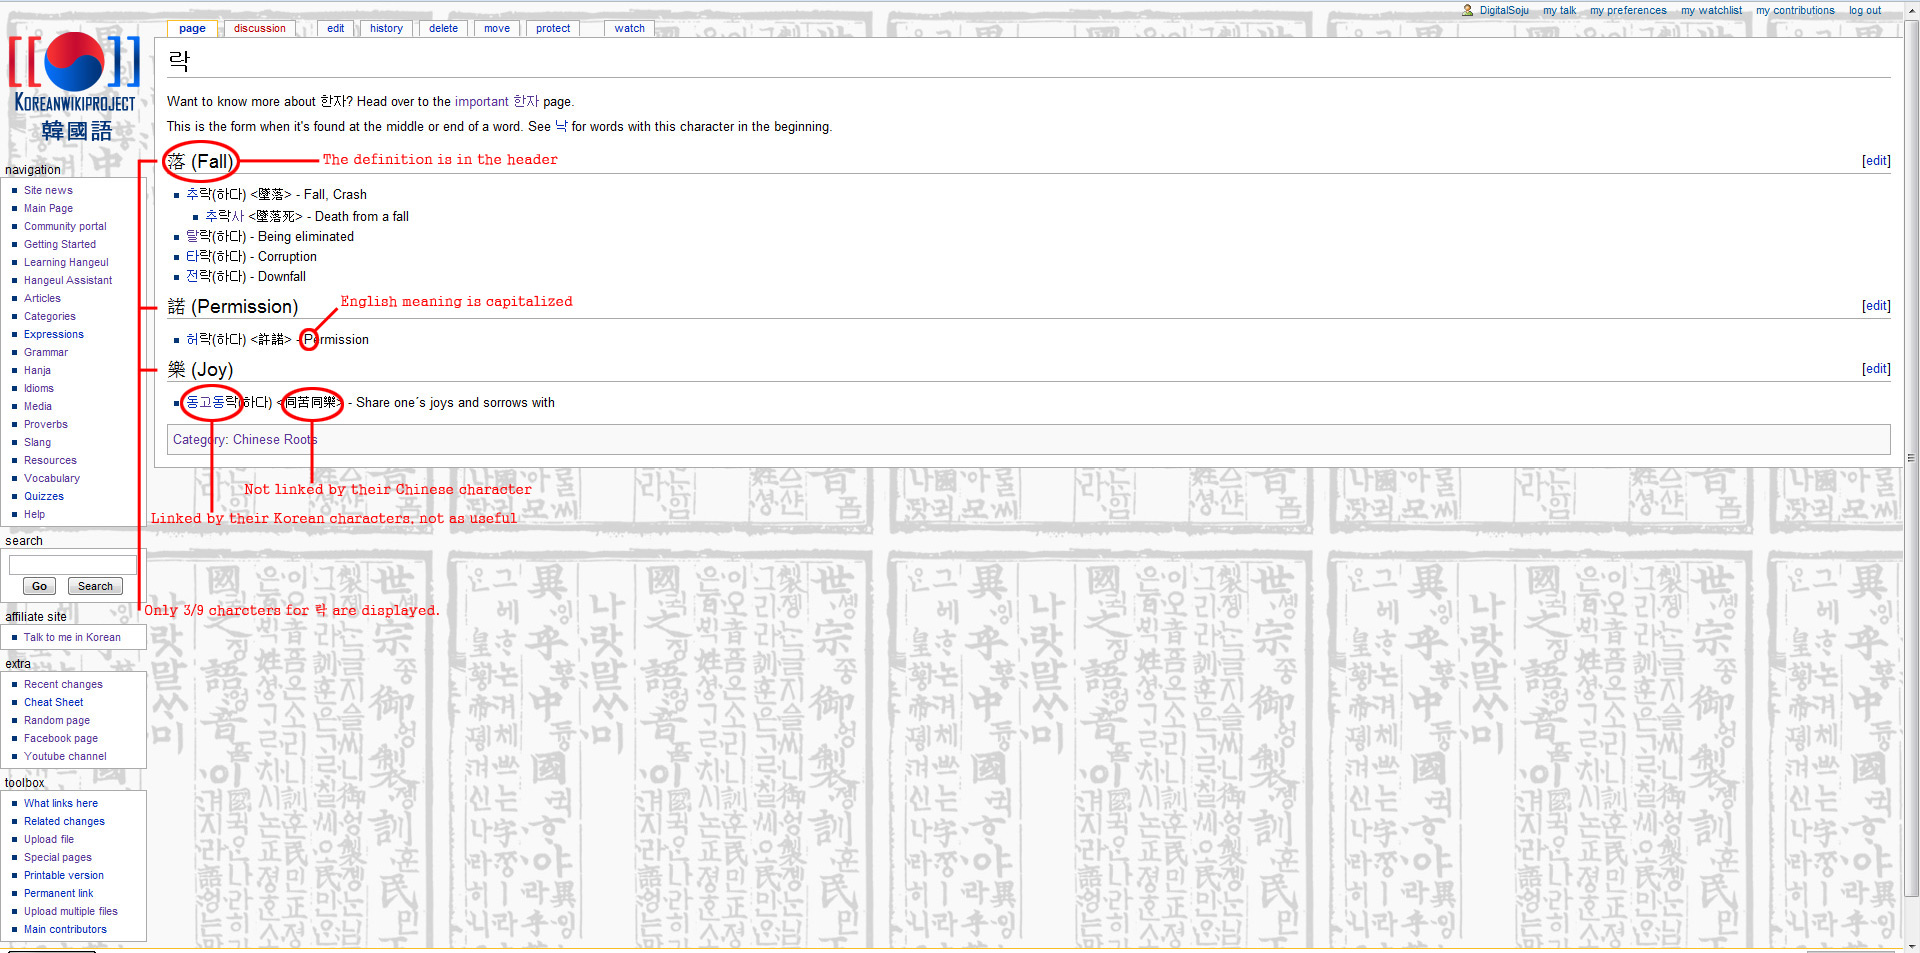Open Youtube channel link

tap(65, 756)
